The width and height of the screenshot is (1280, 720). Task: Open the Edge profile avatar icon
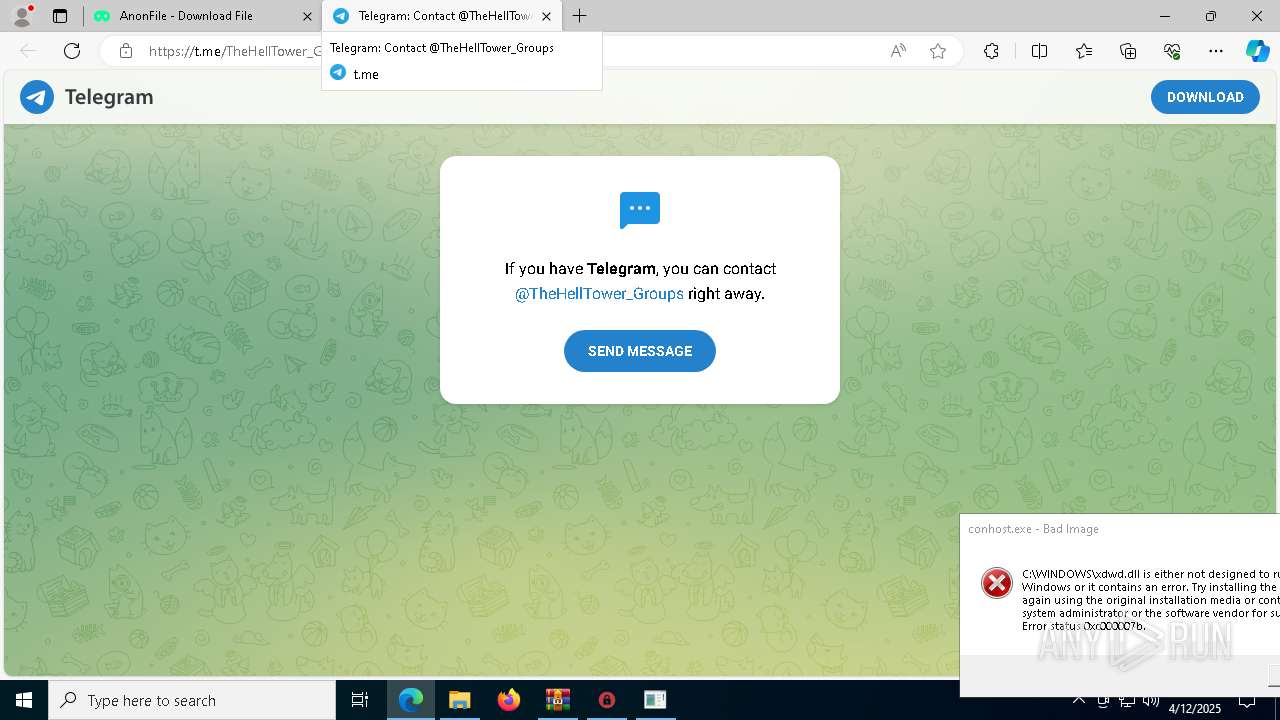coord(22,16)
